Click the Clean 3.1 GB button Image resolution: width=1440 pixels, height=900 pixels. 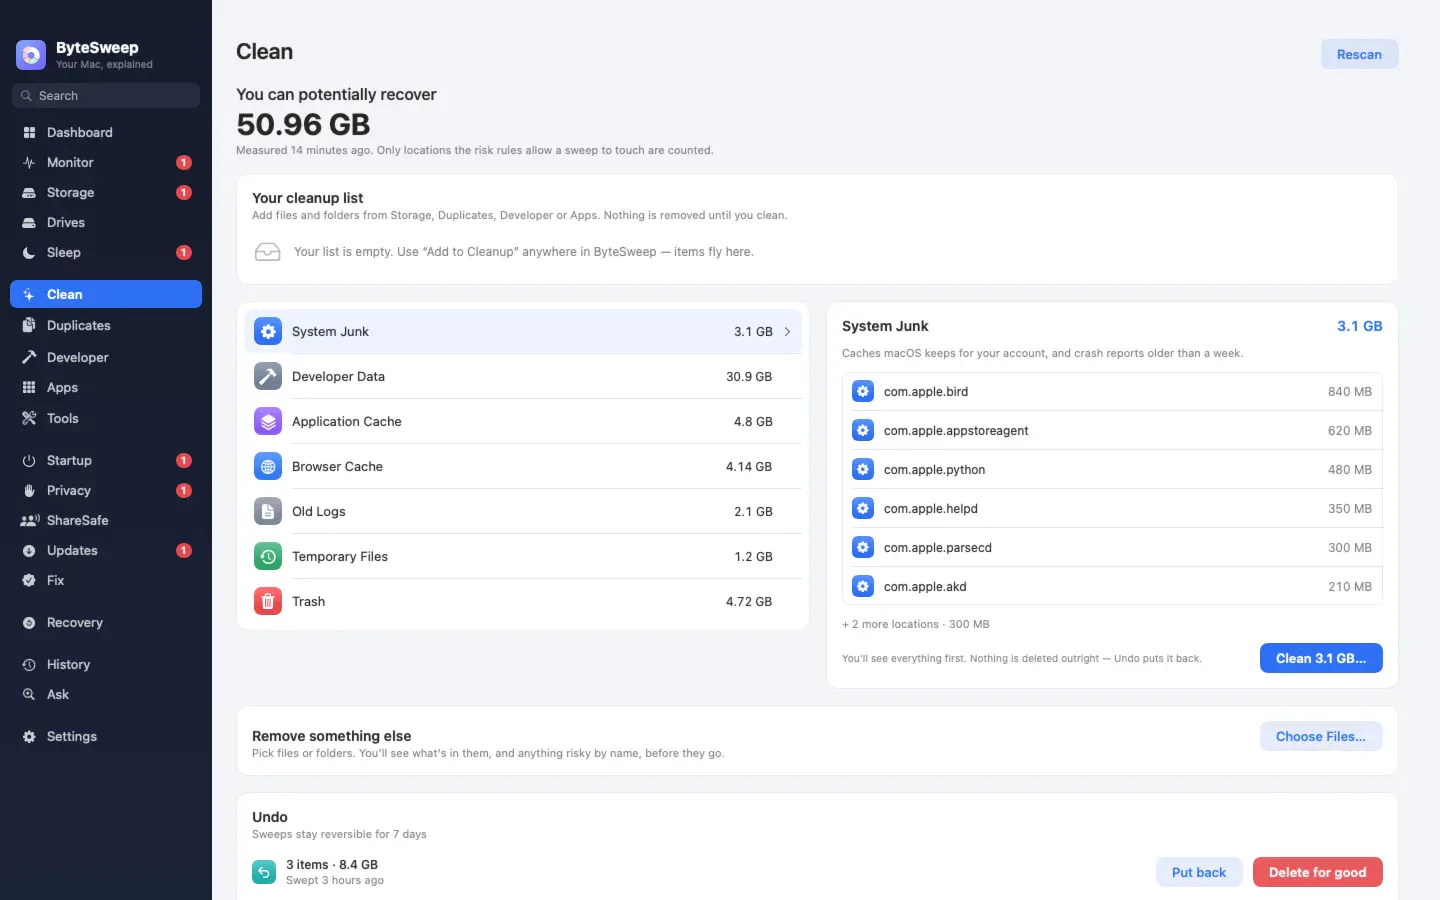[x=1321, y=658]
